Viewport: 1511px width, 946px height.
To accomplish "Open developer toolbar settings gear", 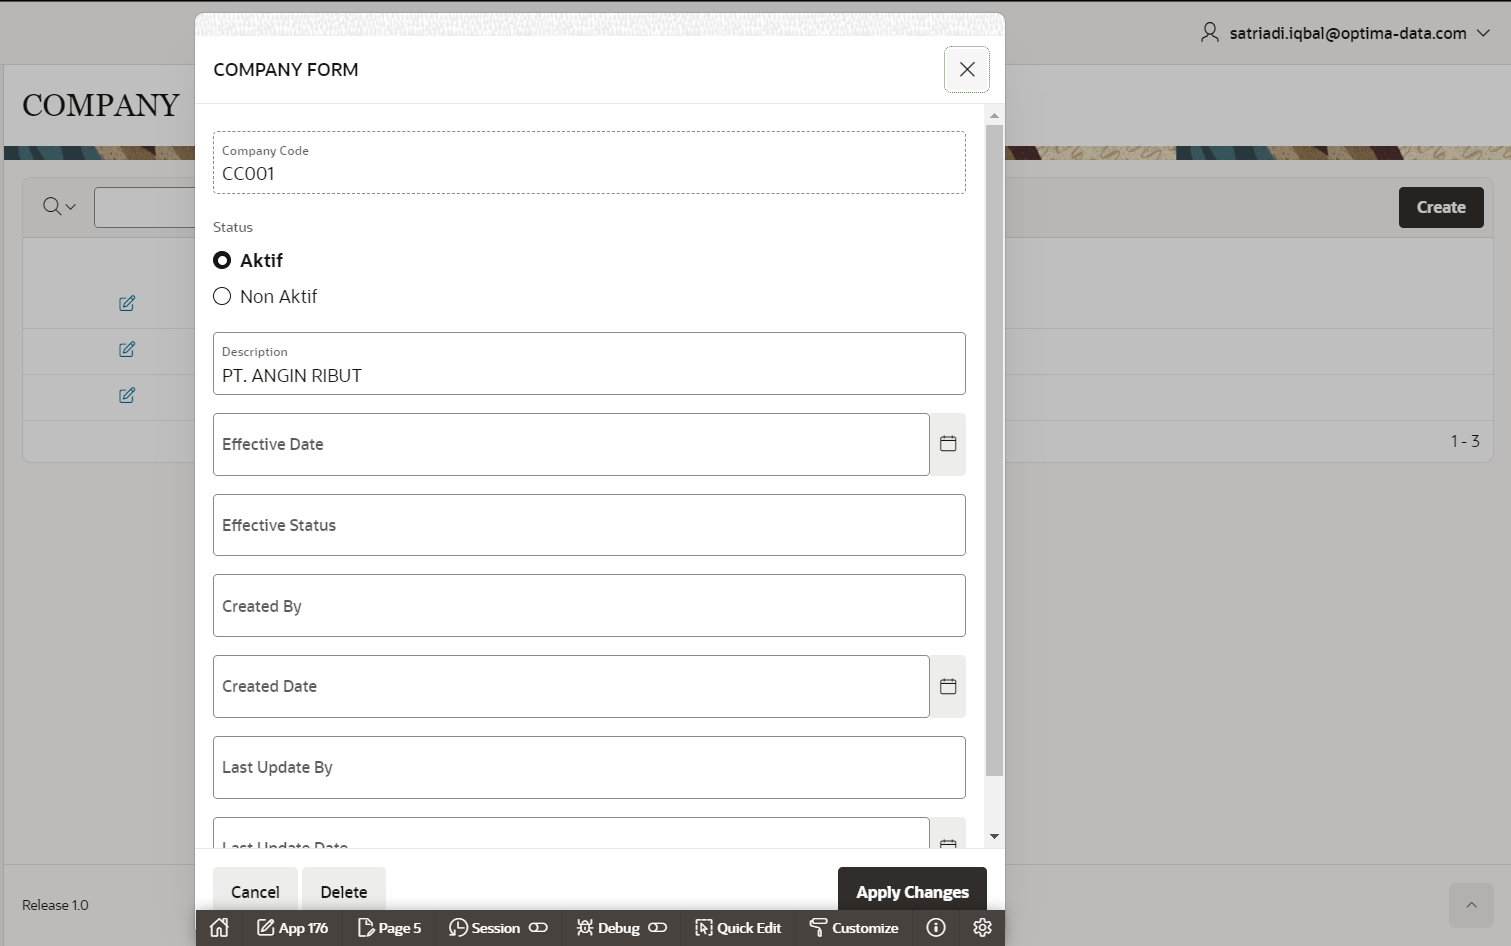I will pos(982,928).
